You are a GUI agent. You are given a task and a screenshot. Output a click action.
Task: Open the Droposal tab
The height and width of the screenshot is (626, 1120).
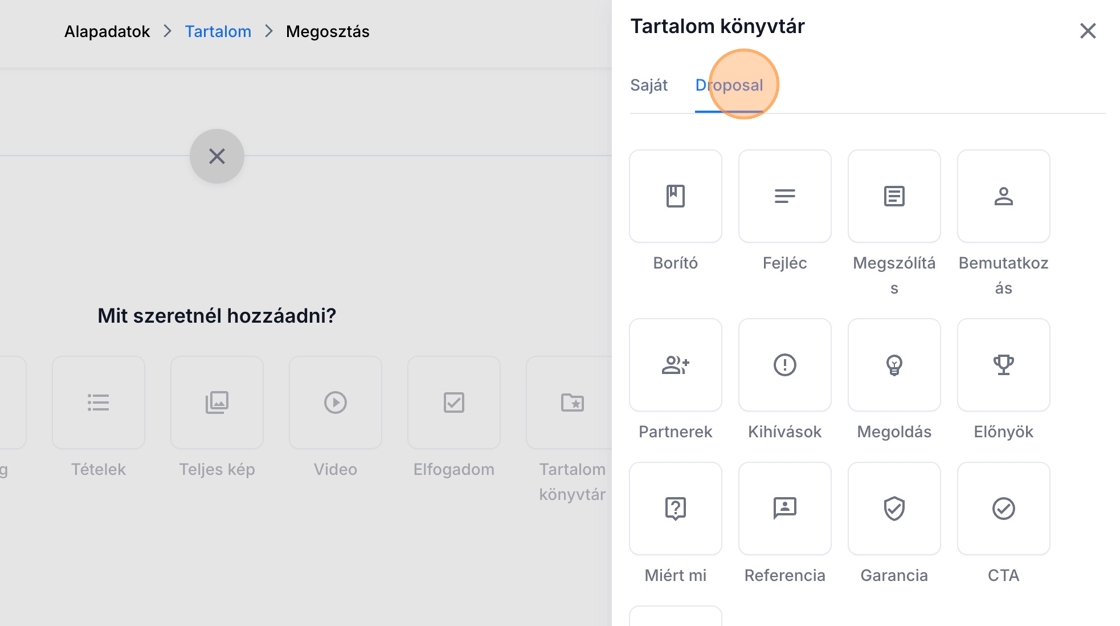click(x=729, y=85)
